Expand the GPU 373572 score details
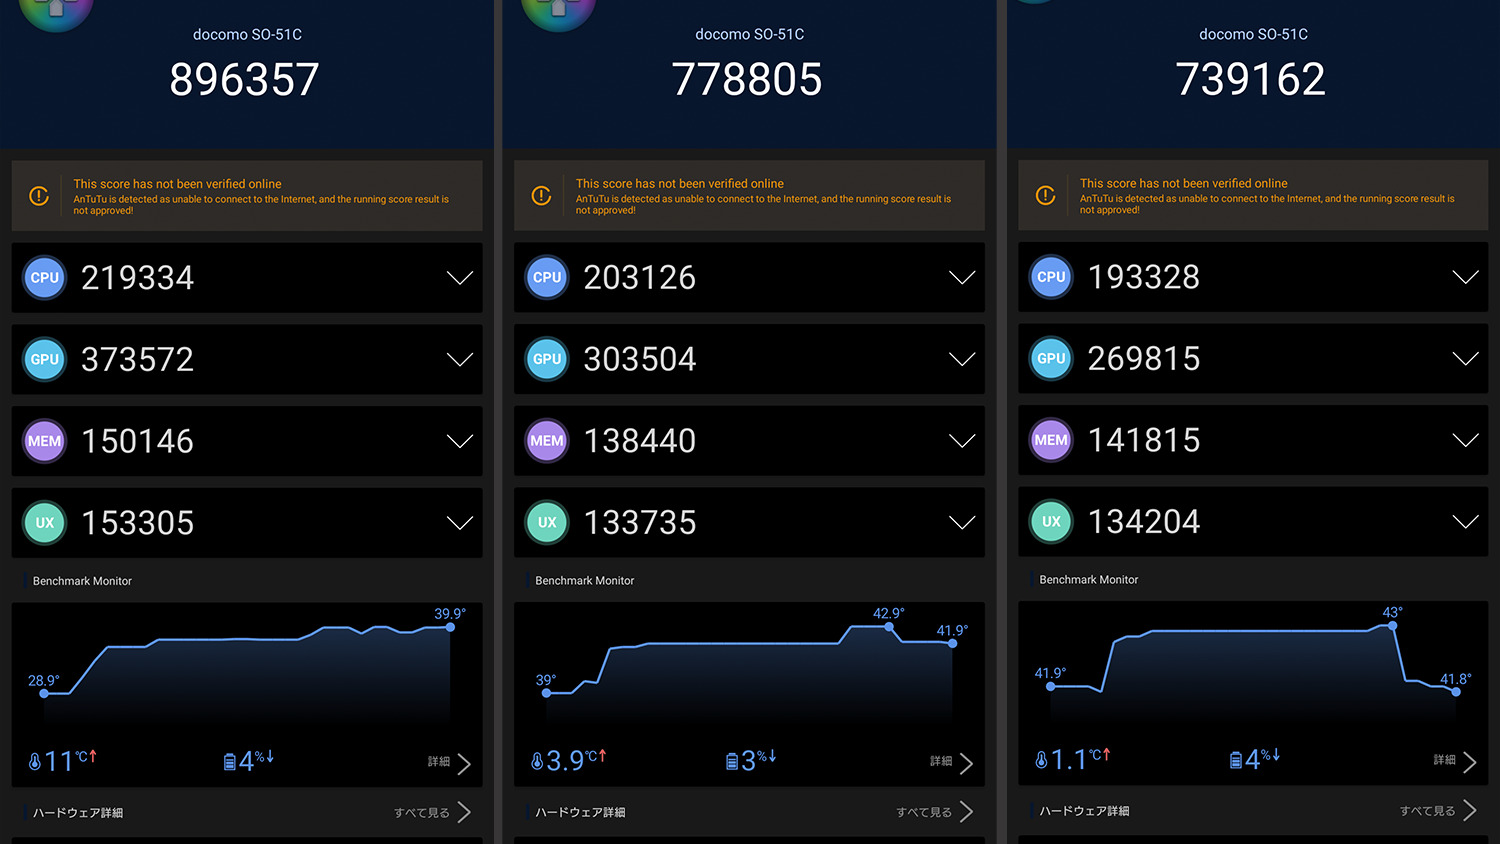1500x844 pixels. point(459,360)
